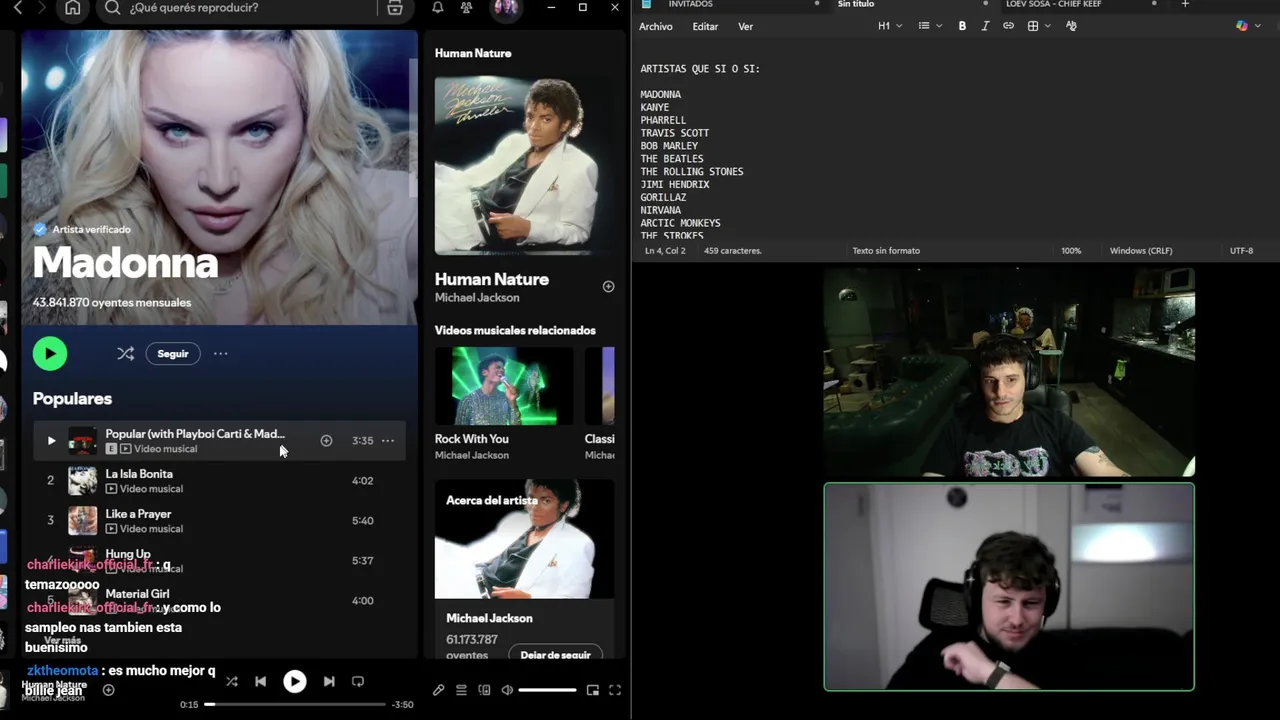Adjust the Spotify volume slider
Viewport: 1280px width, 720px height.
point(547,690)
